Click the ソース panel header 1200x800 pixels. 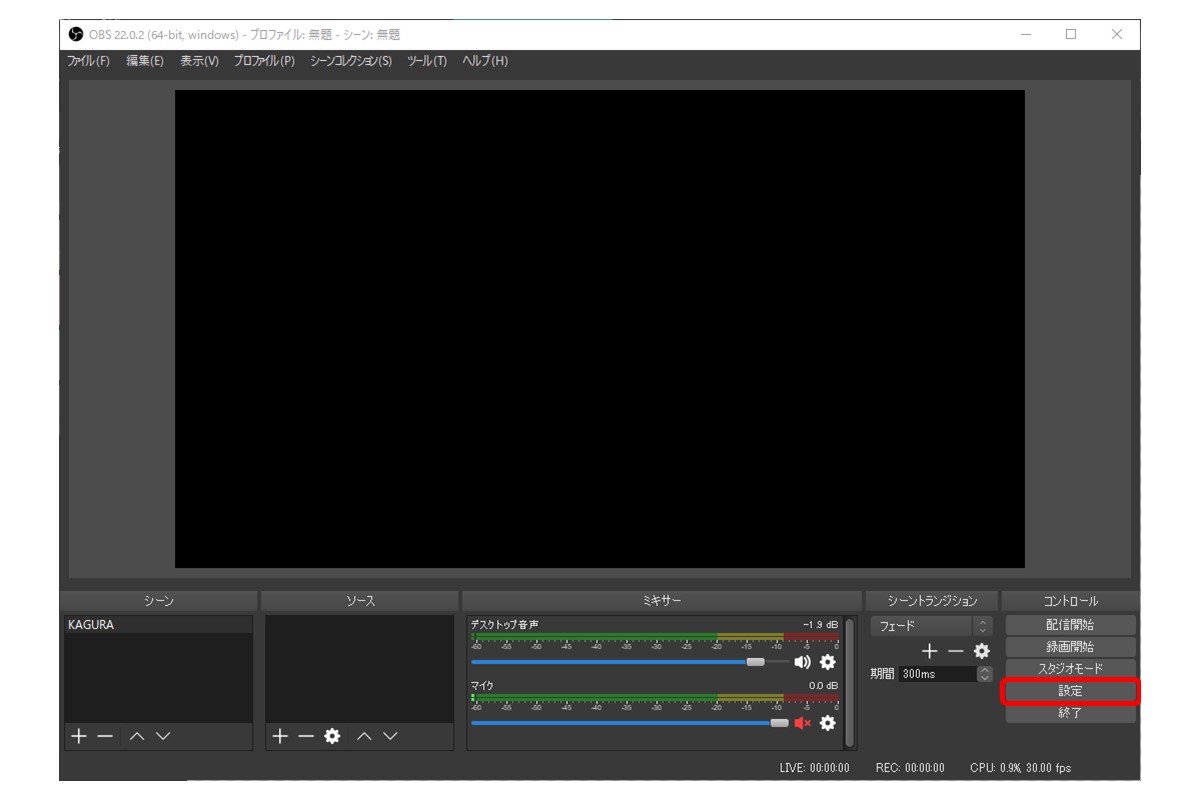point(360,601)
